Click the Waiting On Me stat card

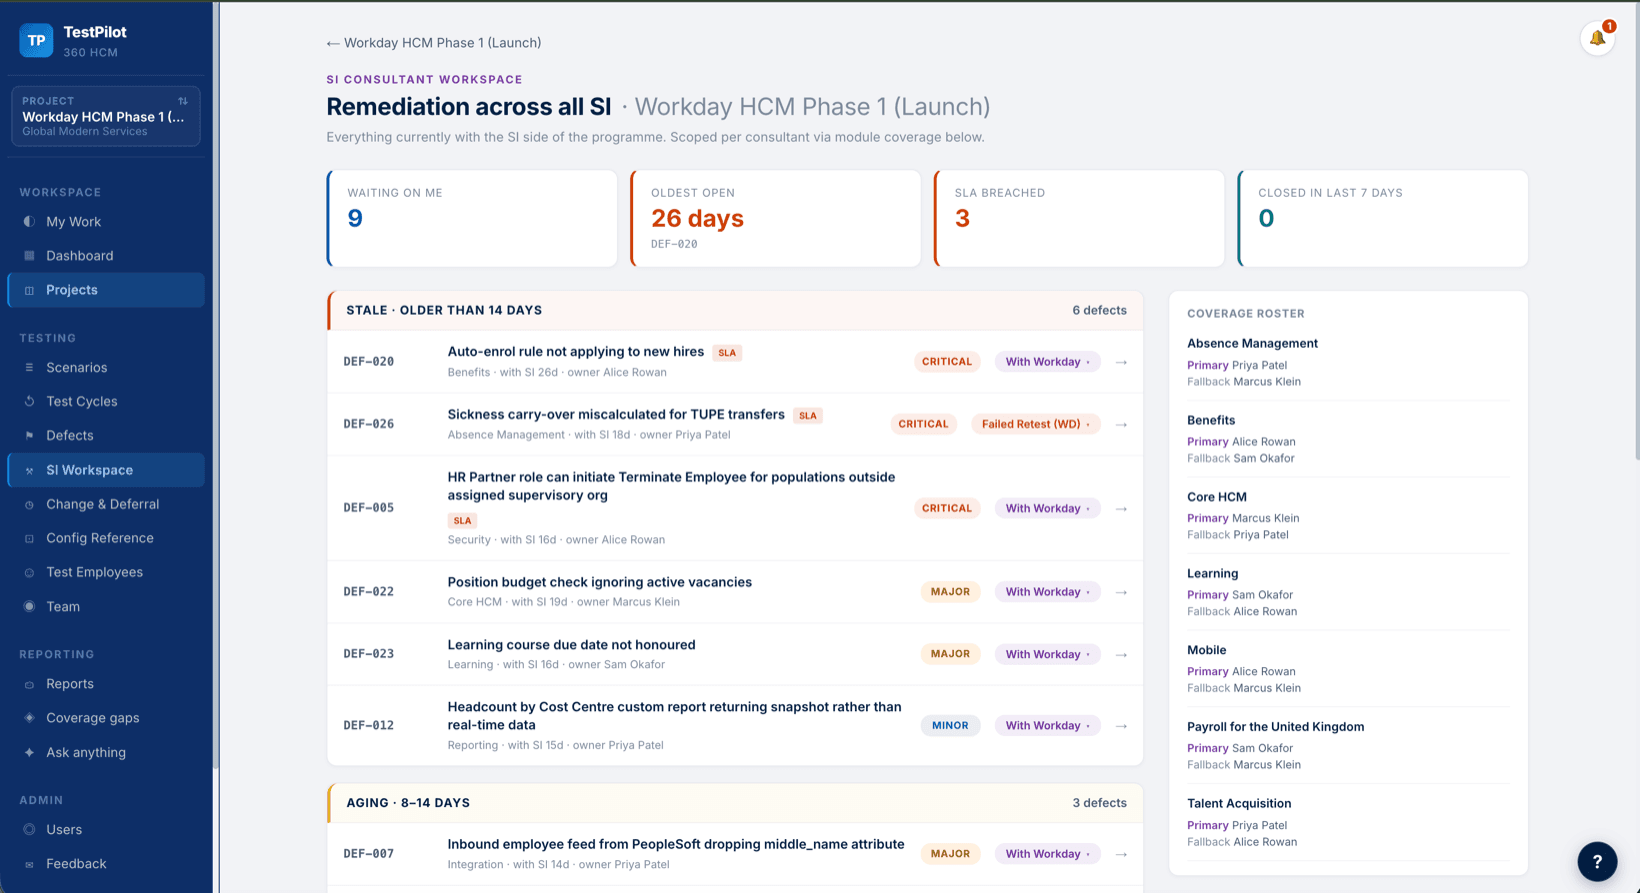472,218
